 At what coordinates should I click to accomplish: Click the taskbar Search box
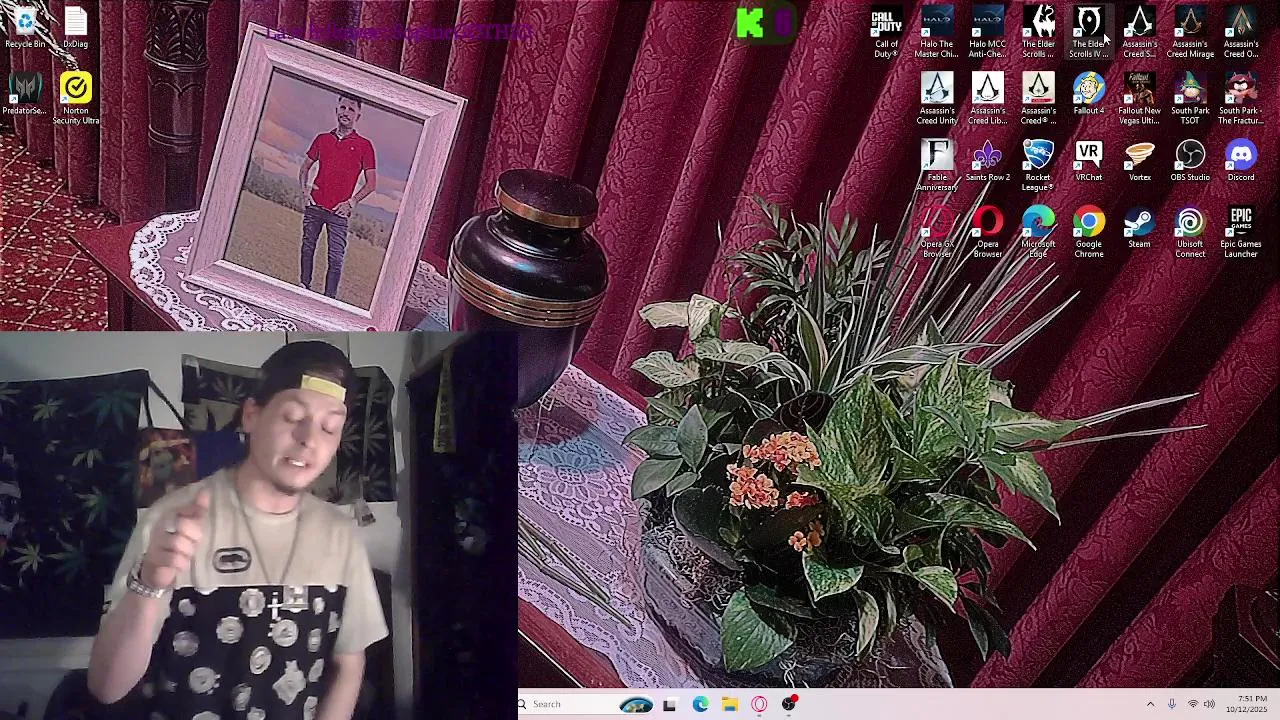point(585,704)
